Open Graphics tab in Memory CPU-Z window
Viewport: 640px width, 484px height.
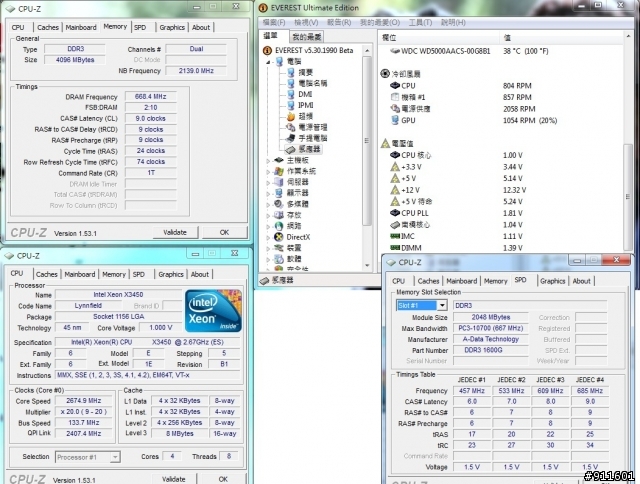tap(172, 27)
